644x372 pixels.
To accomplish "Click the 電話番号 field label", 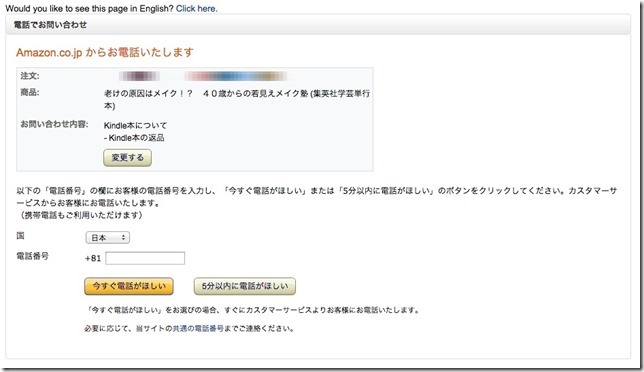I will (32, 256).
